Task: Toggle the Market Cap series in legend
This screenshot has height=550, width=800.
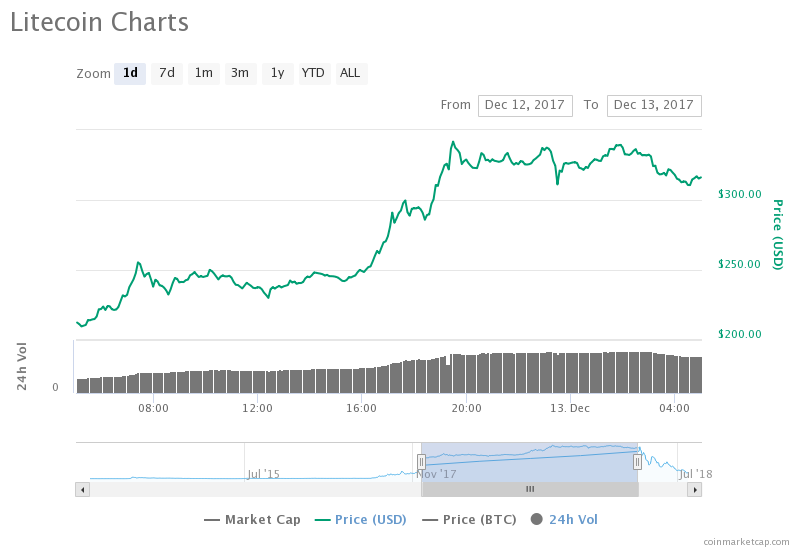Action: [x=253, y=519]
